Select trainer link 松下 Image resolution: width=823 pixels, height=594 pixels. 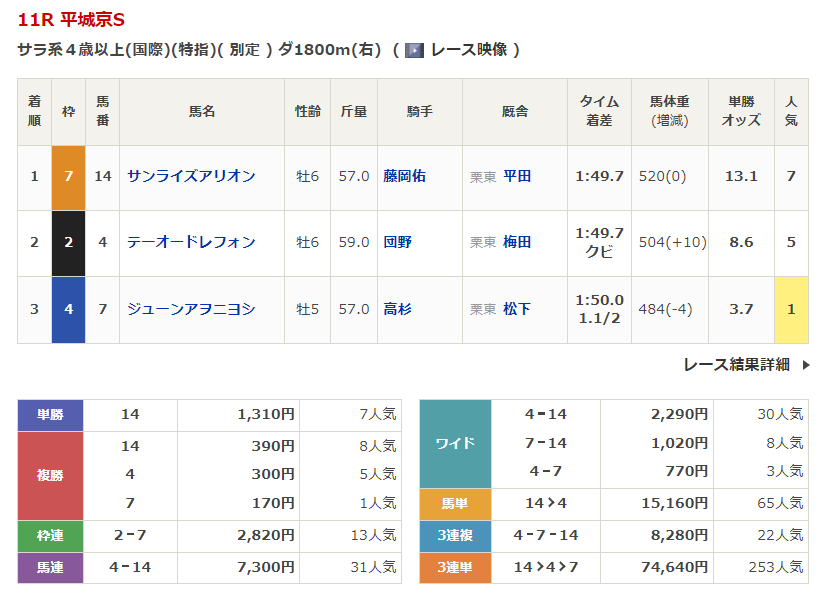pos(517,309)
